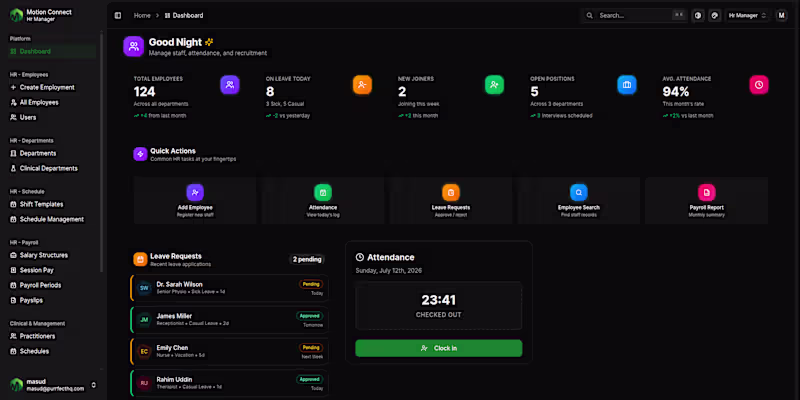Open Rahim Uddin leave request
The width and height of the screenshot is (800, 400).
230,383
